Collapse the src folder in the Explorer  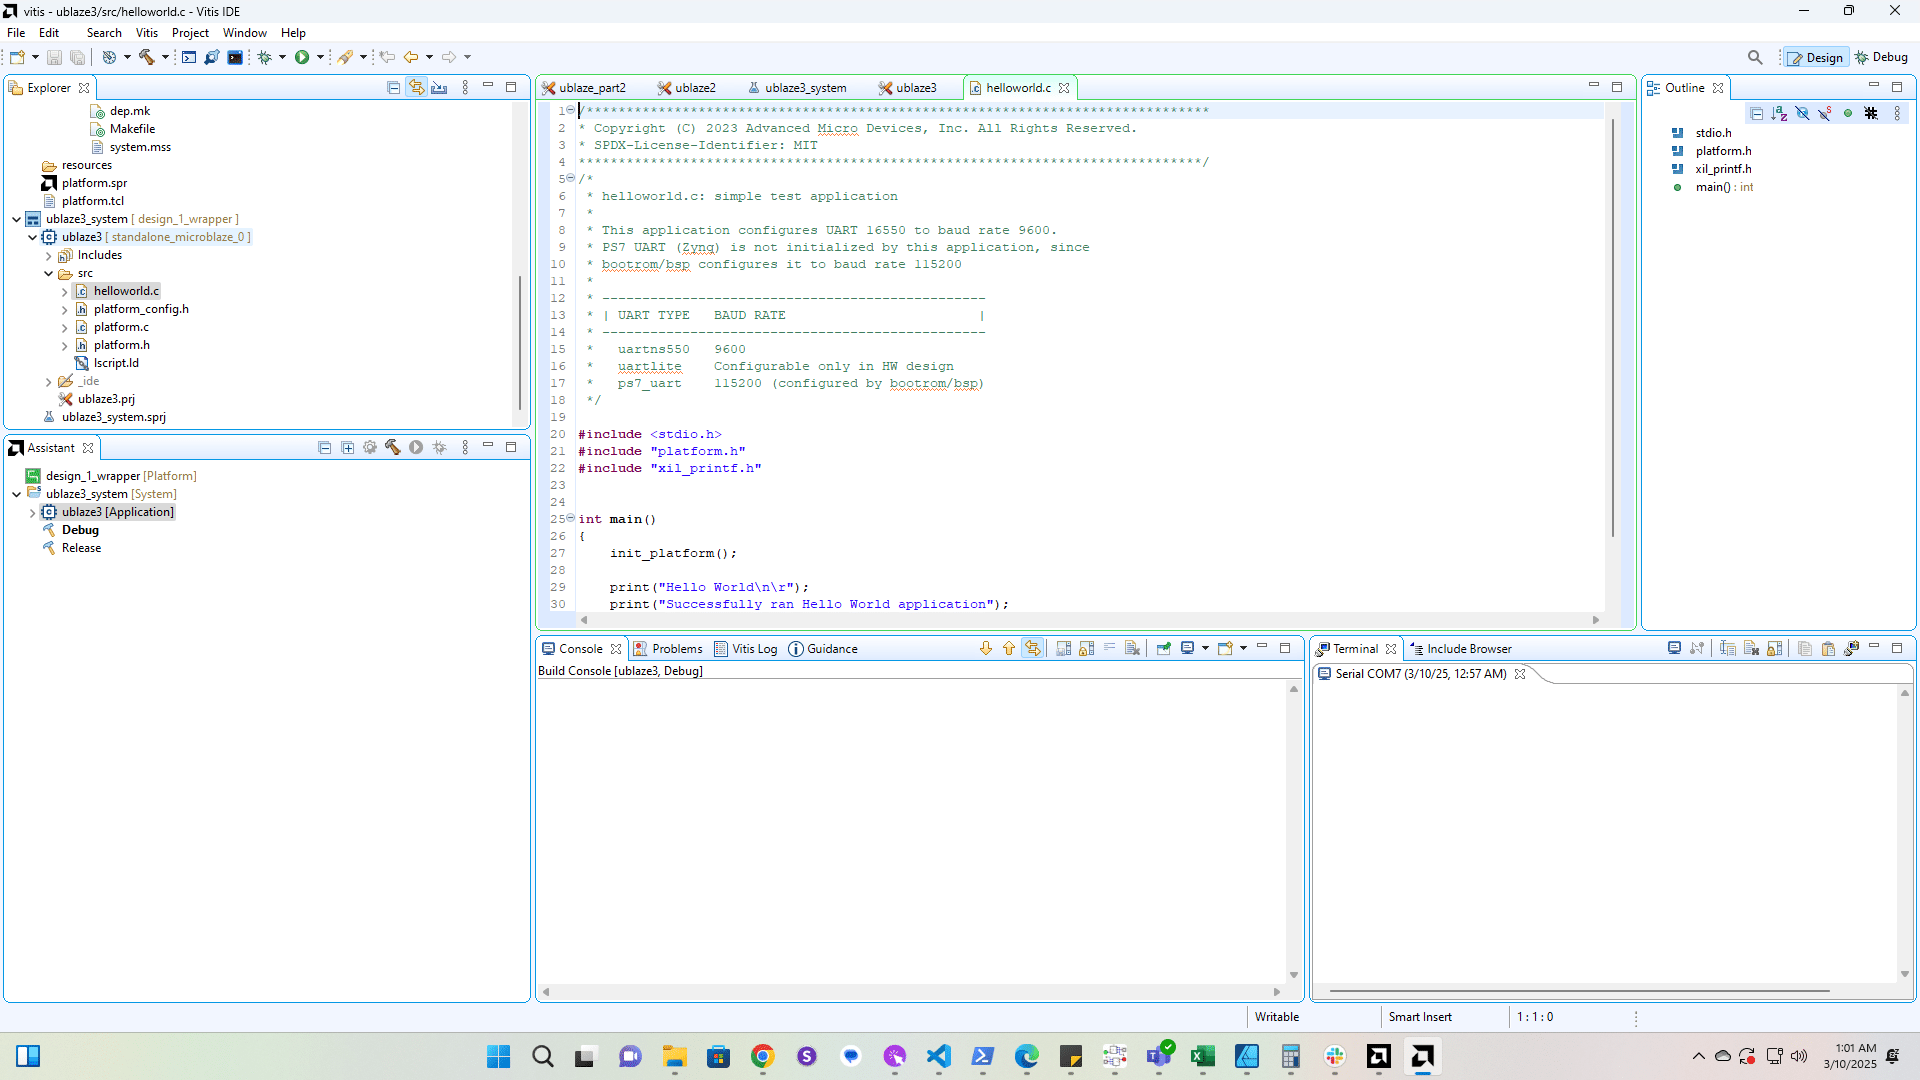pyautogui.click(x=48, y=274)
